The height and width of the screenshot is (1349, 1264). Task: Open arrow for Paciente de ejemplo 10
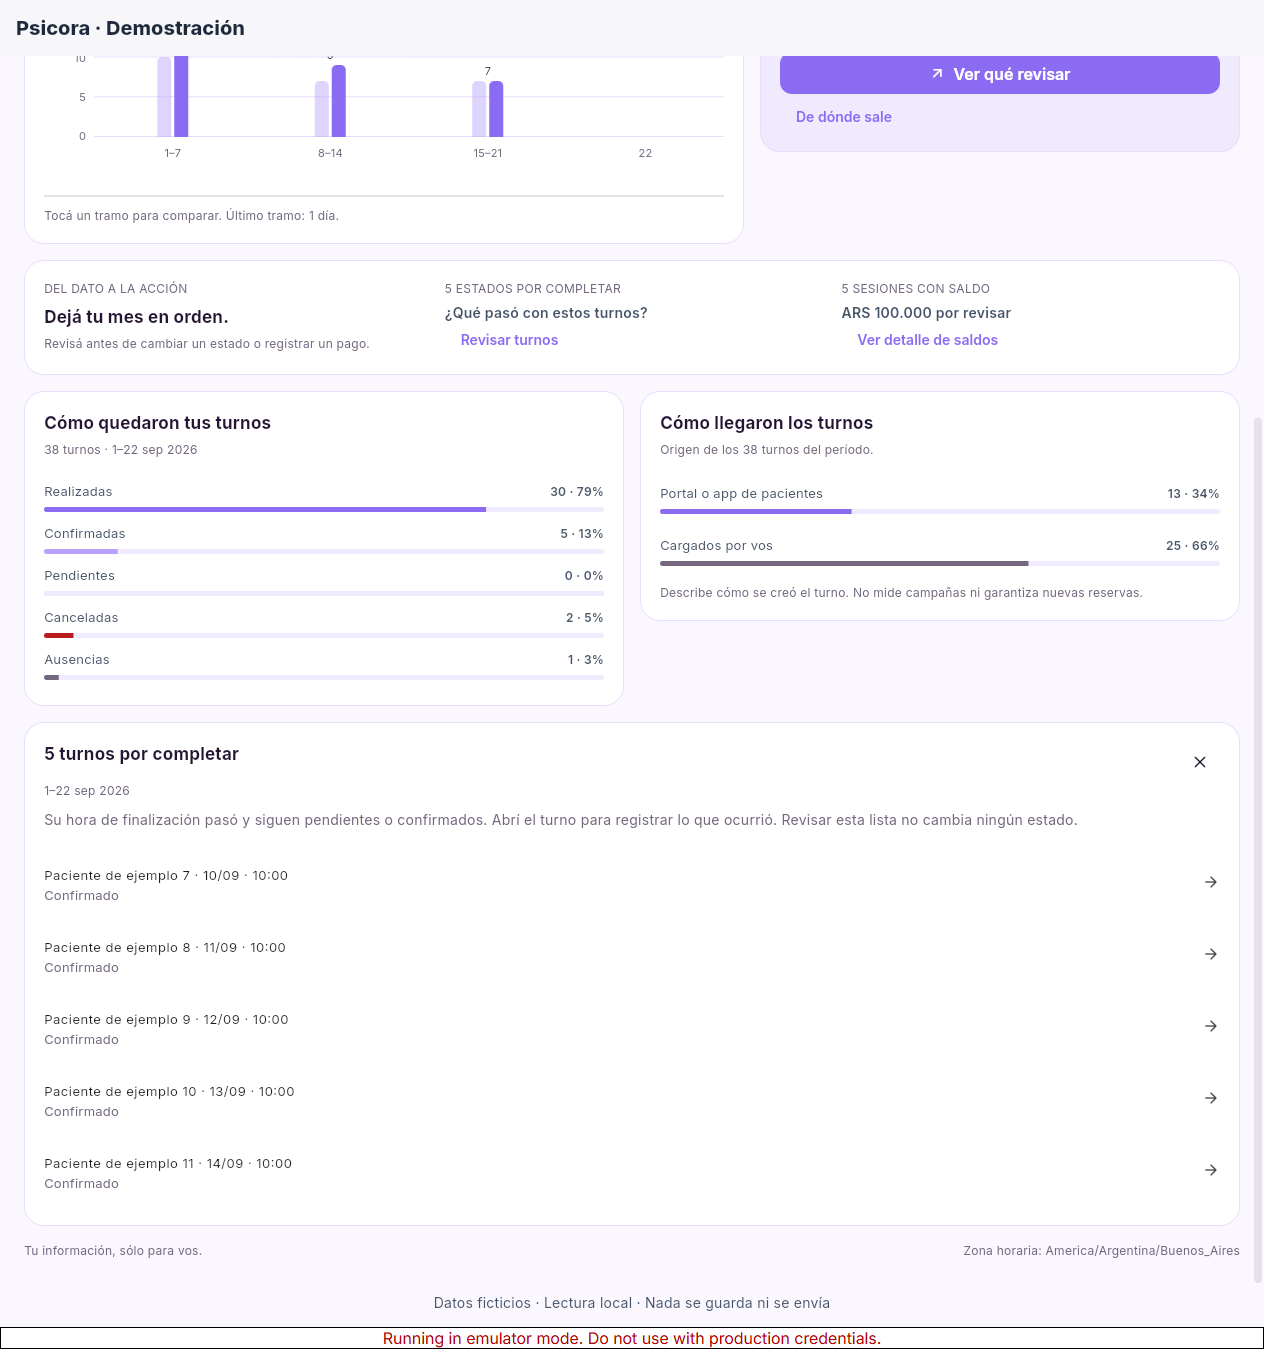click(1210, 1098)
